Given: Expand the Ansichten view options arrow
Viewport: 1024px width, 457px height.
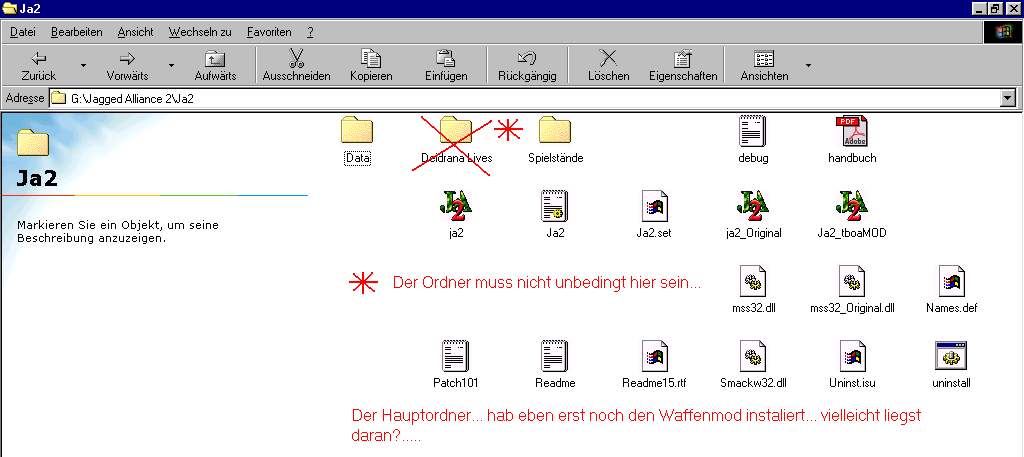Looking at the screenshot, I should [x=808, y=66].
